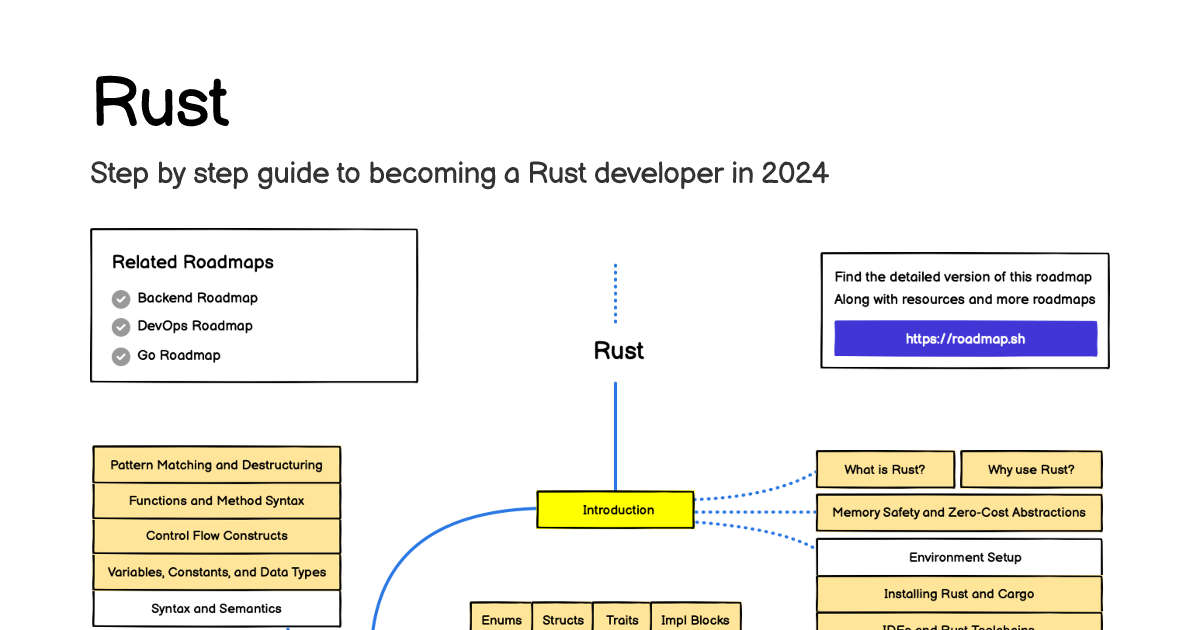Open Functions and Method Syntax topic
The image size is (1200, 630).
[x=216, y=500]
